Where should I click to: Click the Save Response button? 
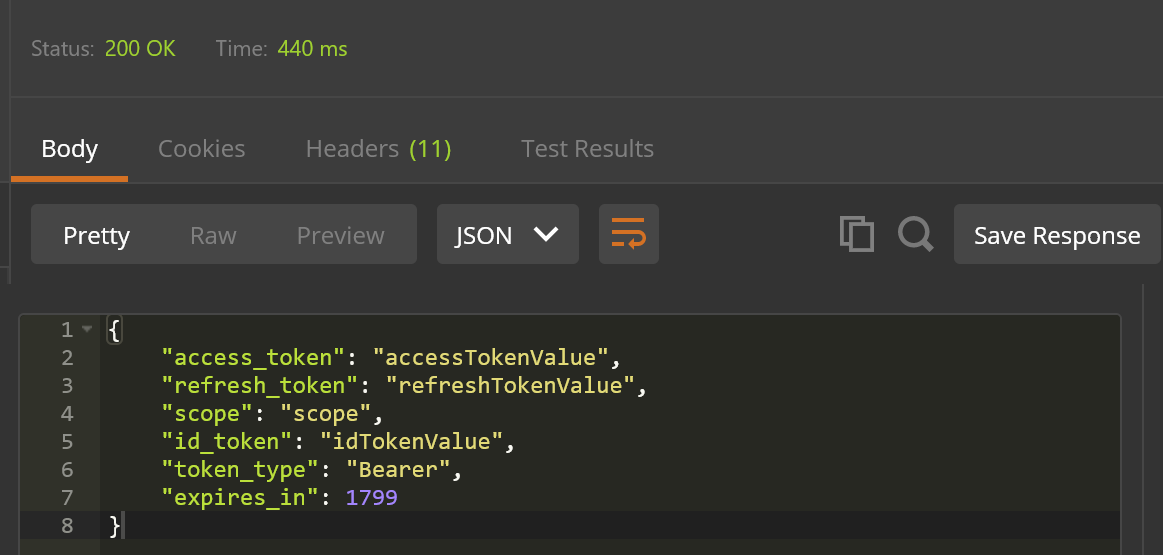point(1057,235)
